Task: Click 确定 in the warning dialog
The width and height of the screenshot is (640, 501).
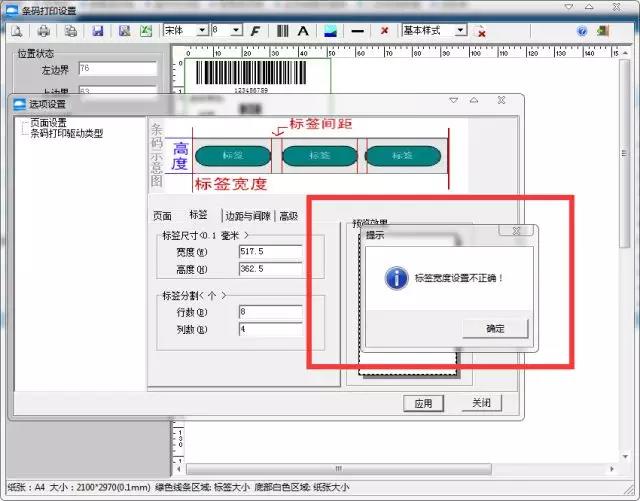Action: coord(495,329)
